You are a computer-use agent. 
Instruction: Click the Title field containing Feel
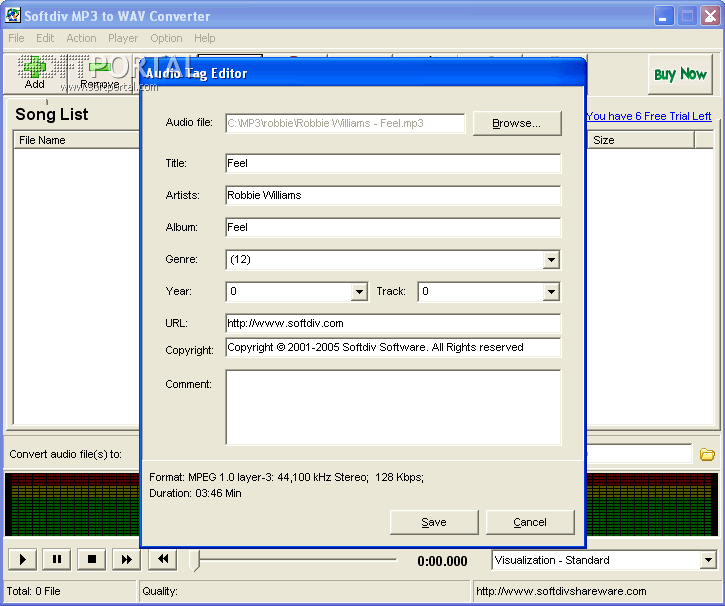coord(393,163)
